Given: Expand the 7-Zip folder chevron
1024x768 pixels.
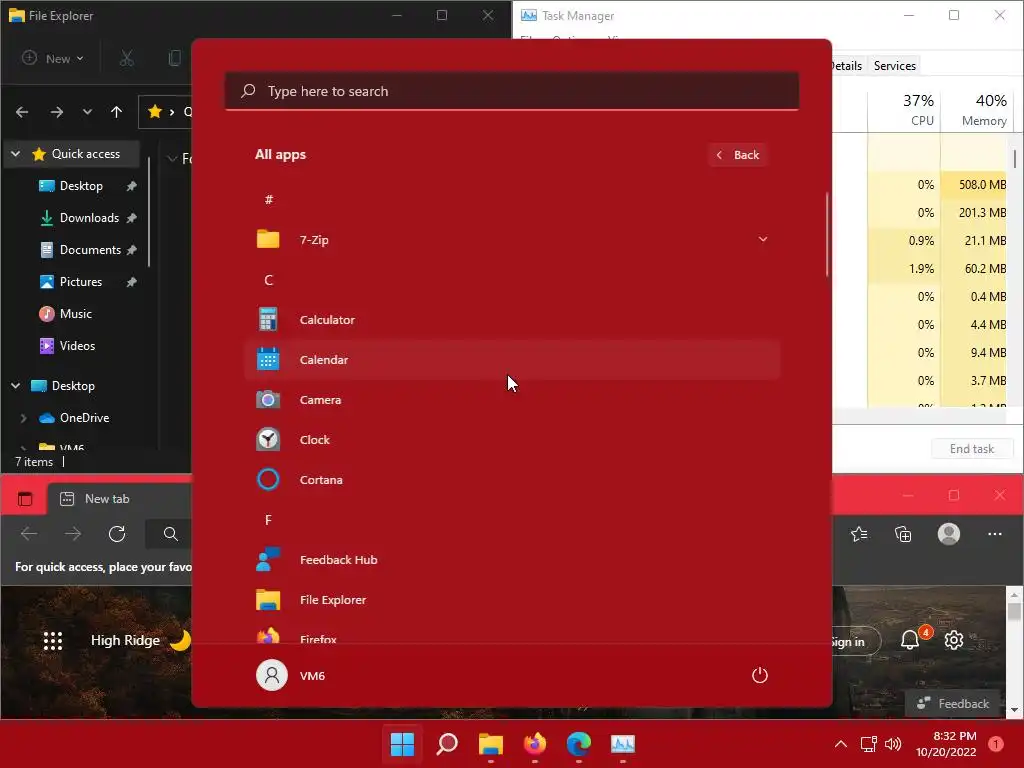Looking at the screenshot, I should [x=762, y=239].
